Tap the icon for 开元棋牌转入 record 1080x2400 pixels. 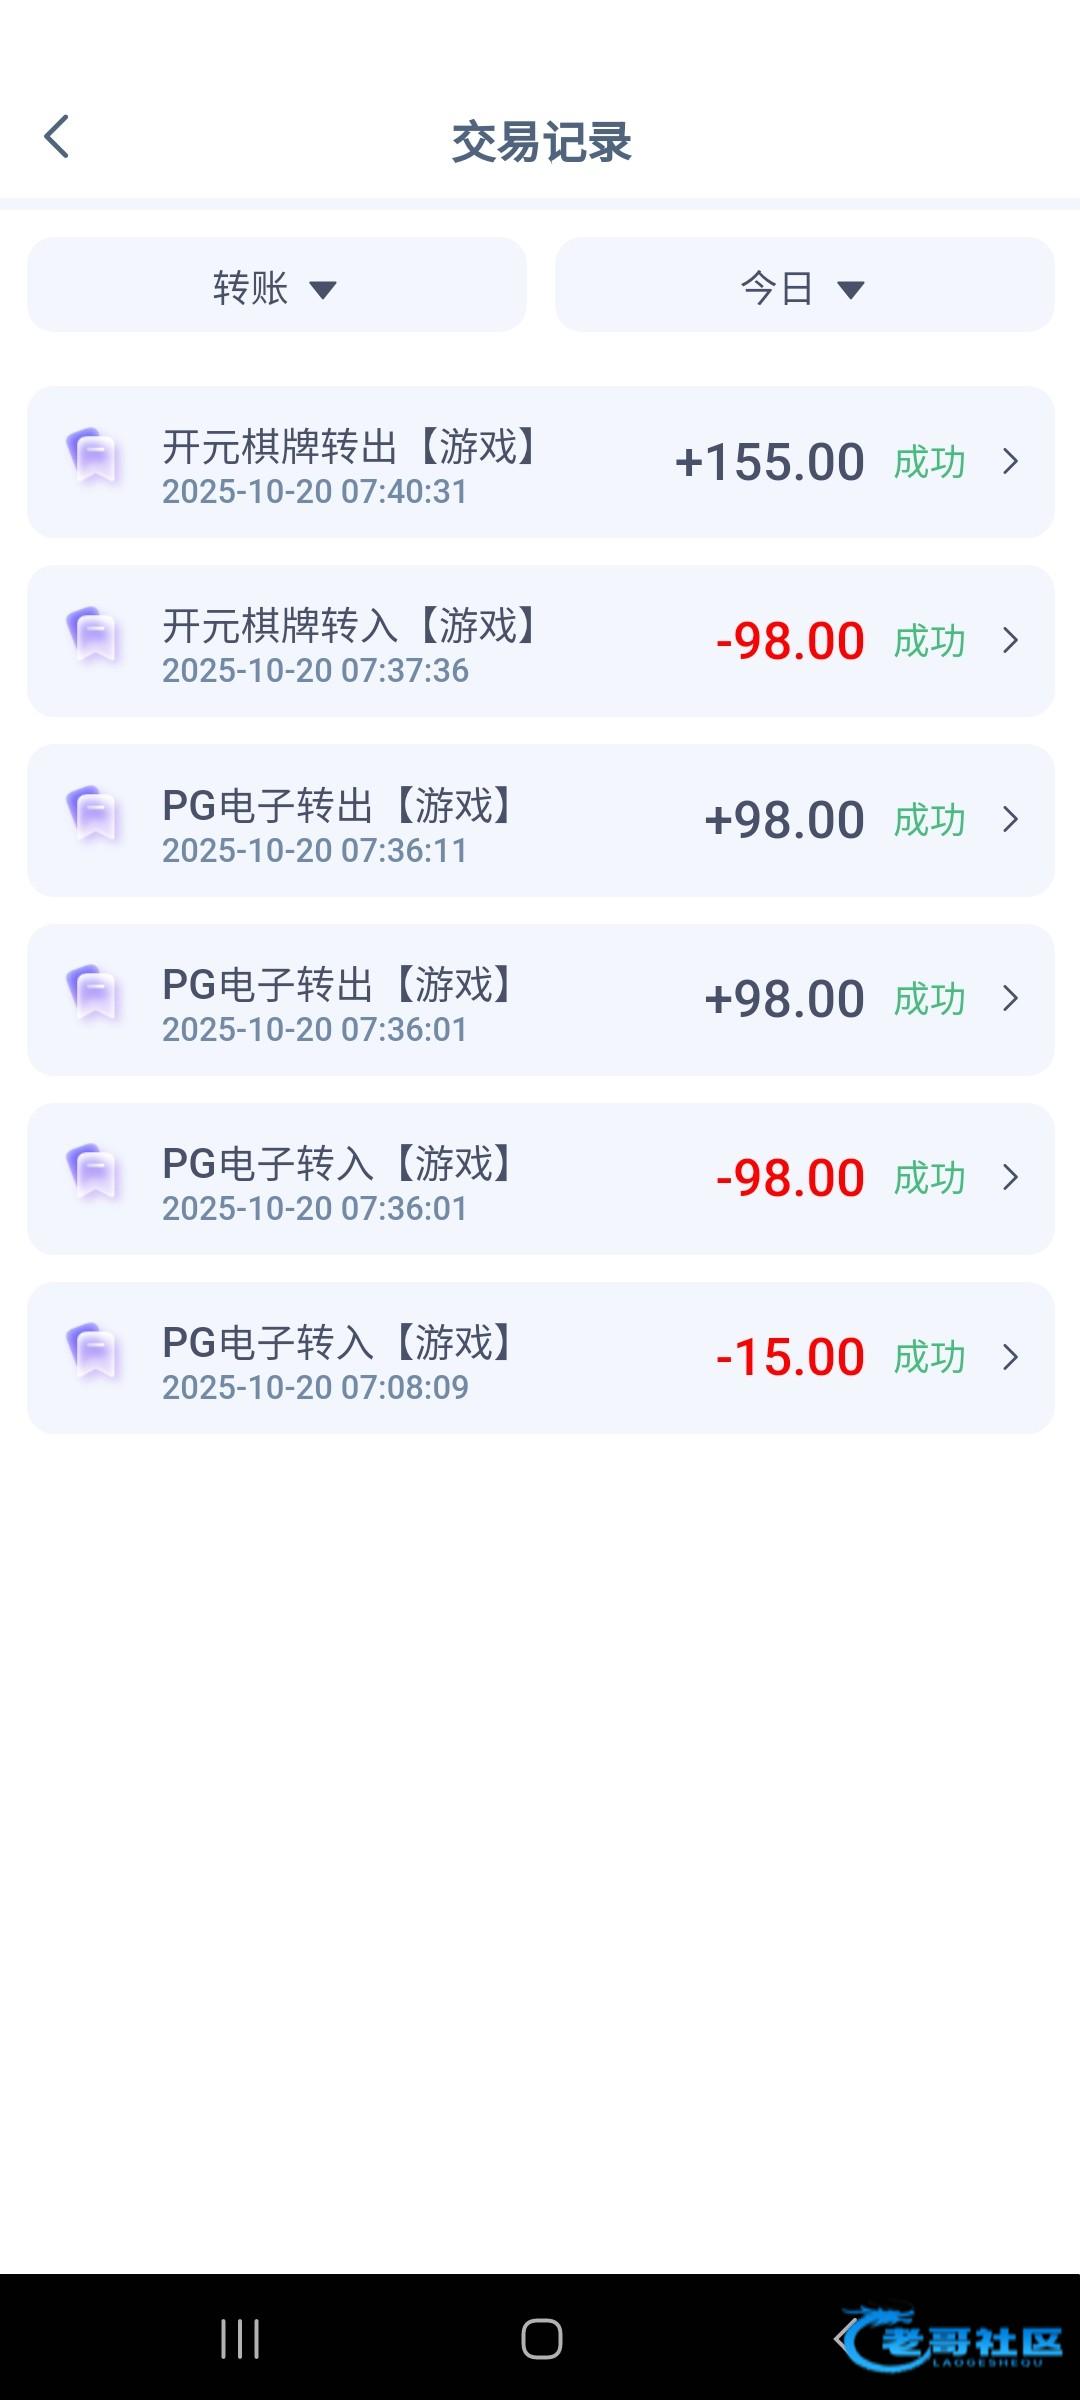coord(94,637)
